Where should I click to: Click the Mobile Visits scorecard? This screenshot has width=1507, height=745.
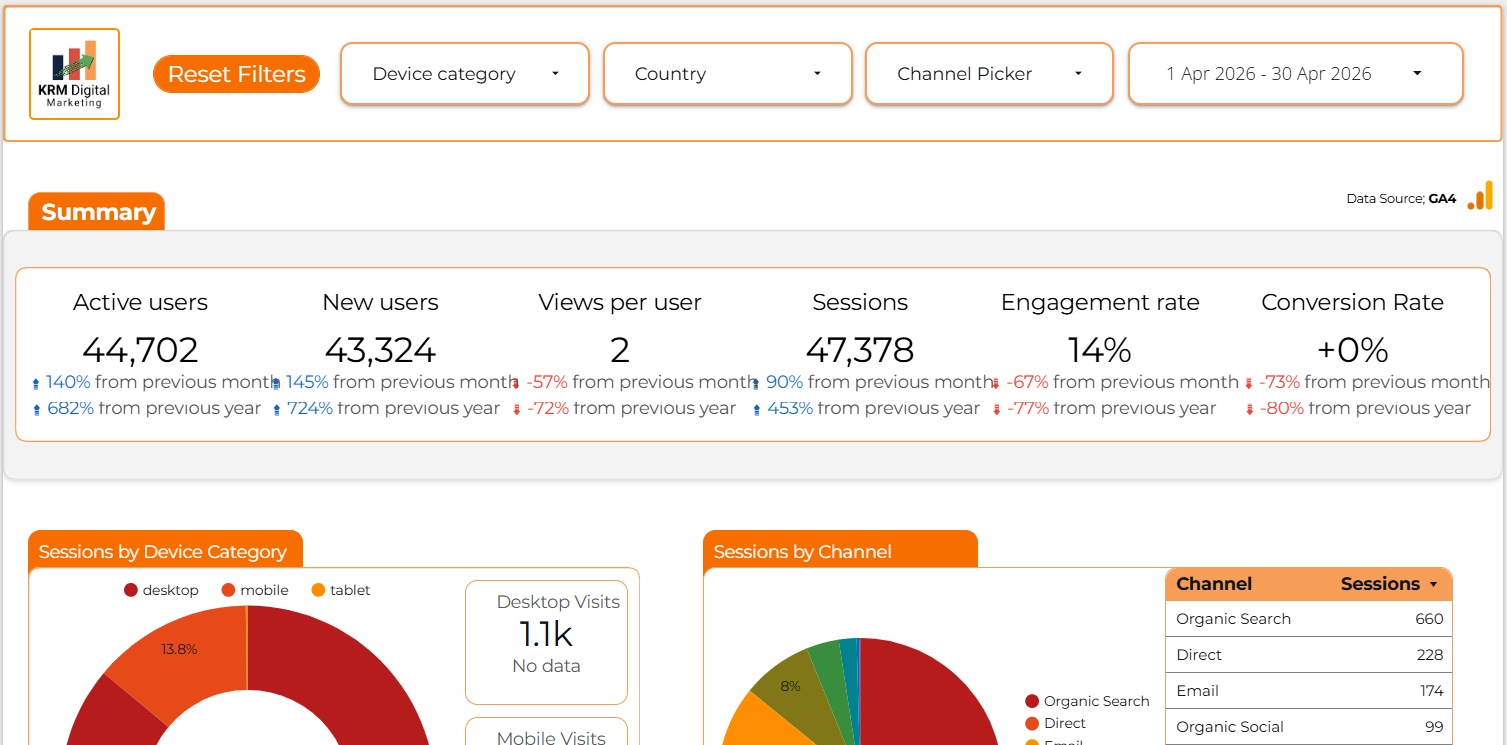(x=546, y=732)
